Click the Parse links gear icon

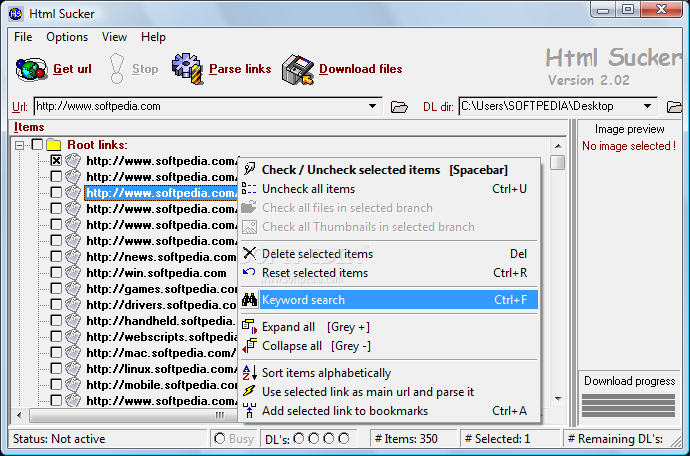click(187, 69)
